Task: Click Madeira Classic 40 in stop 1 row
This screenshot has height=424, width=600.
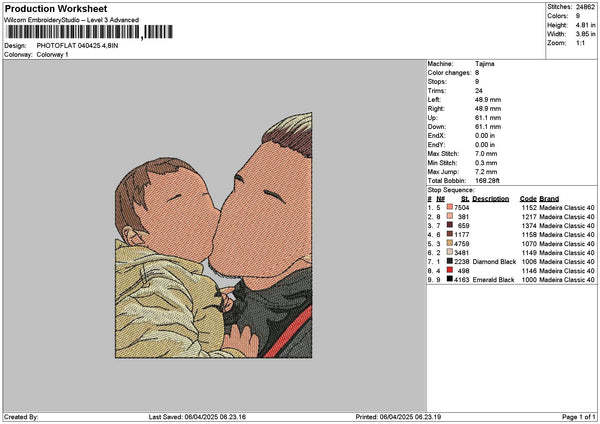Action: click(x=567, y=208)
